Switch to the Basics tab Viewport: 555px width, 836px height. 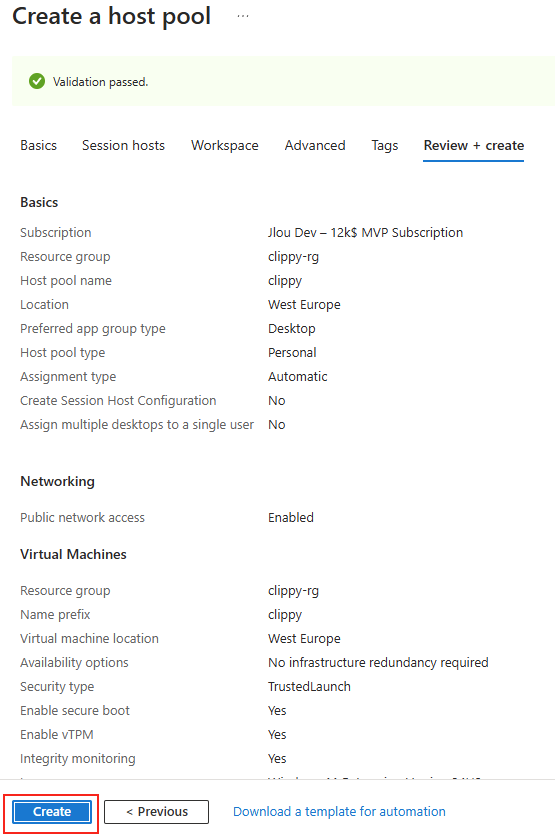(x=38, y=146)
